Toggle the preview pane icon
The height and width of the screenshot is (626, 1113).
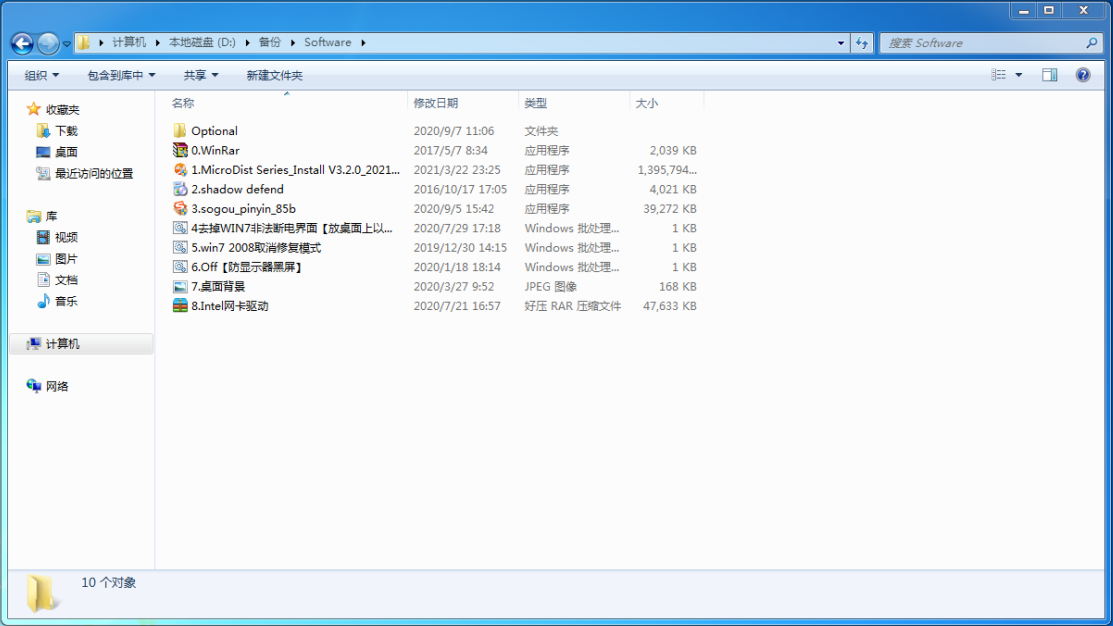pos(1049,75)
